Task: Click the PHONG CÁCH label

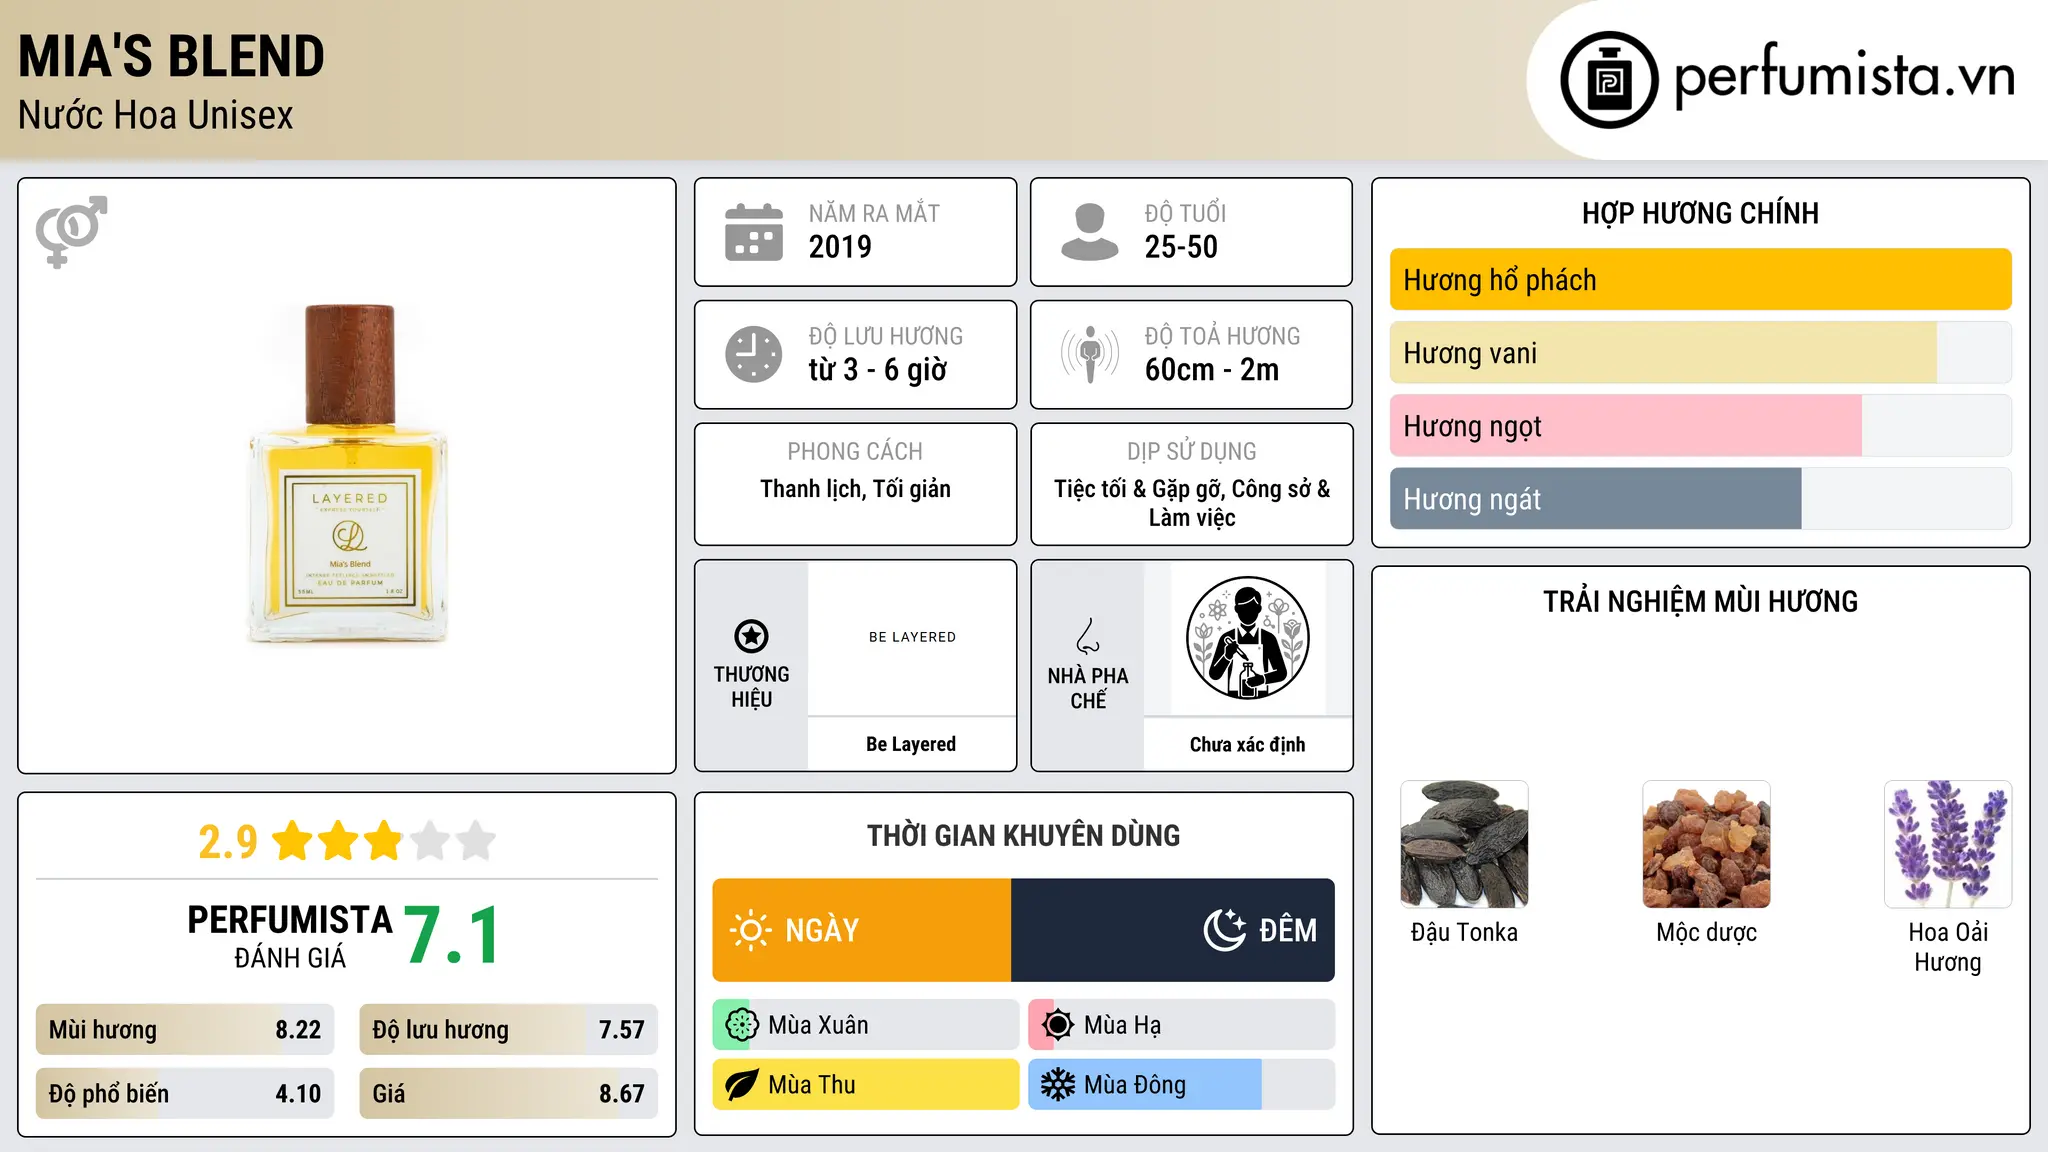Action: click(x=855, y=451)
